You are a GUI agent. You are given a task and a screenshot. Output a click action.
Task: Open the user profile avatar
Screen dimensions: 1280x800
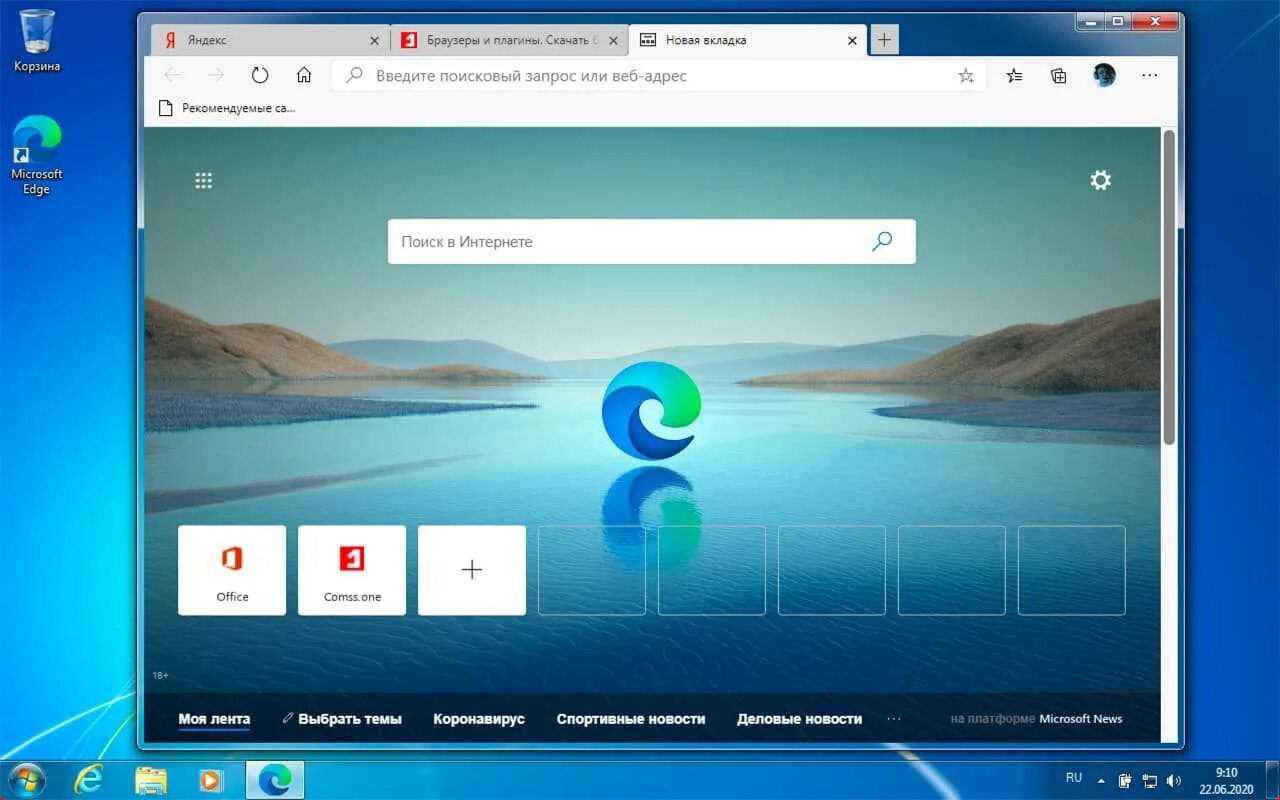coord(1104,75)
